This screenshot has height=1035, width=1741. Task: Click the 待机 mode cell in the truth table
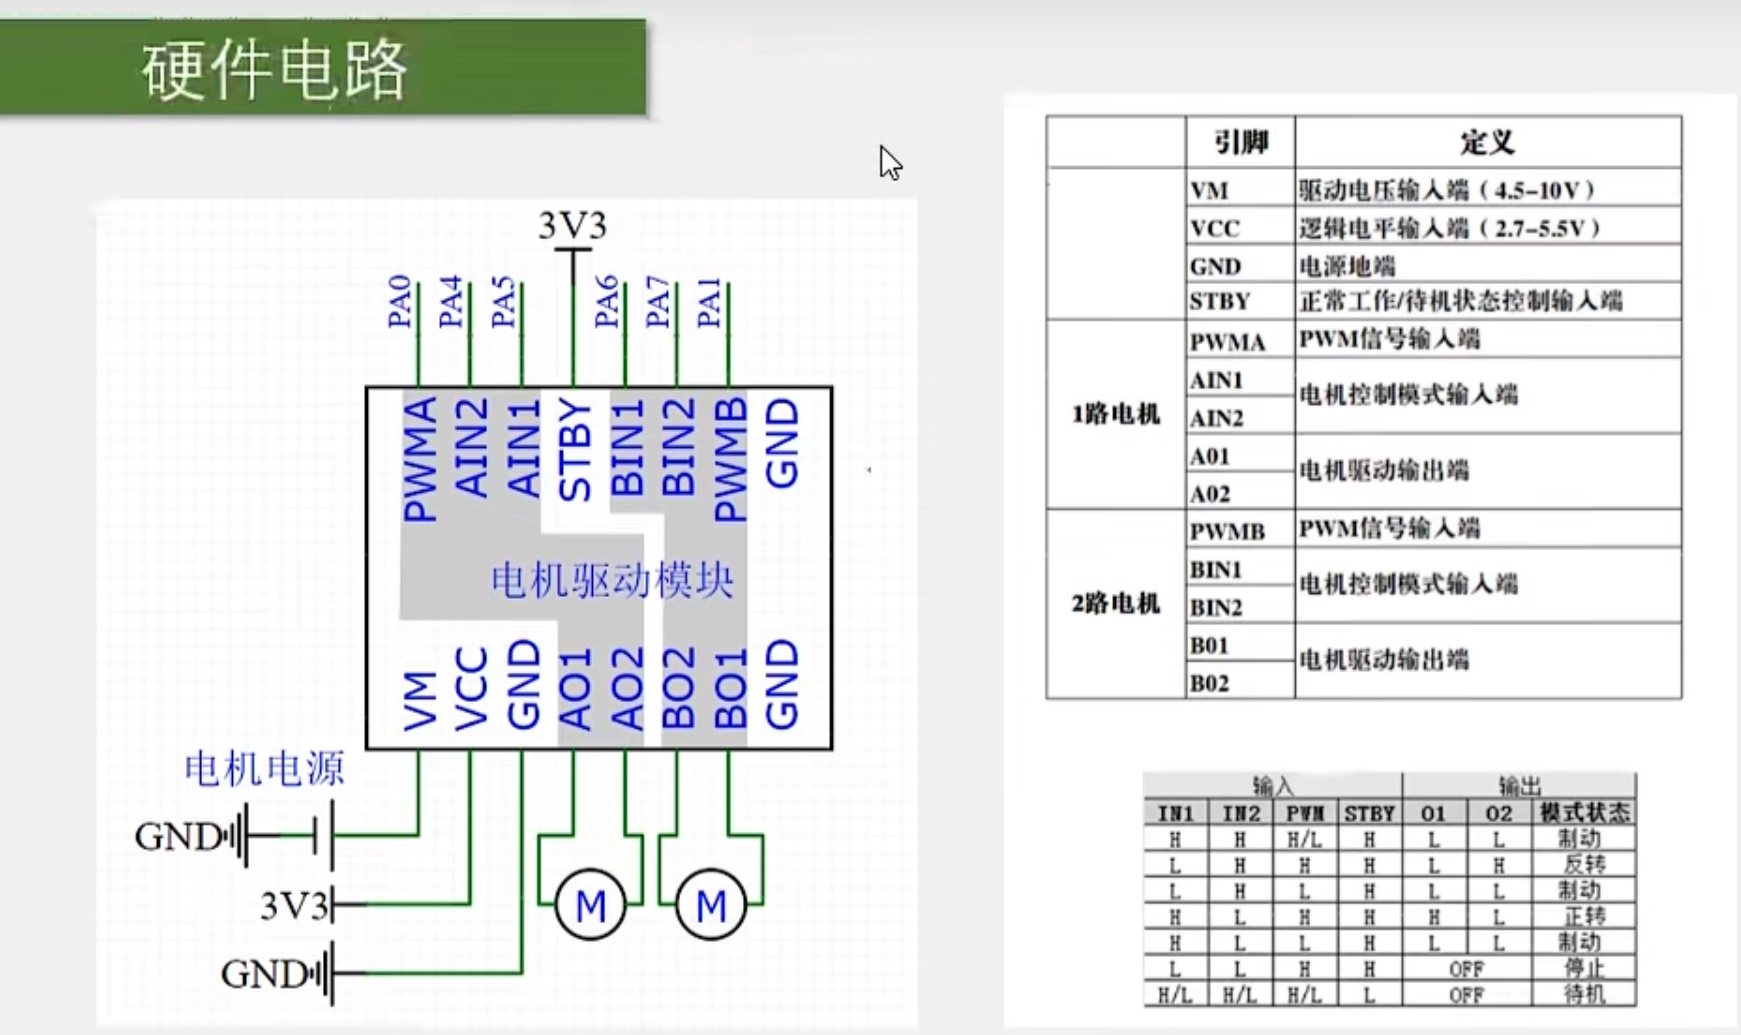pyautogui.click(x=1584, y=995)
